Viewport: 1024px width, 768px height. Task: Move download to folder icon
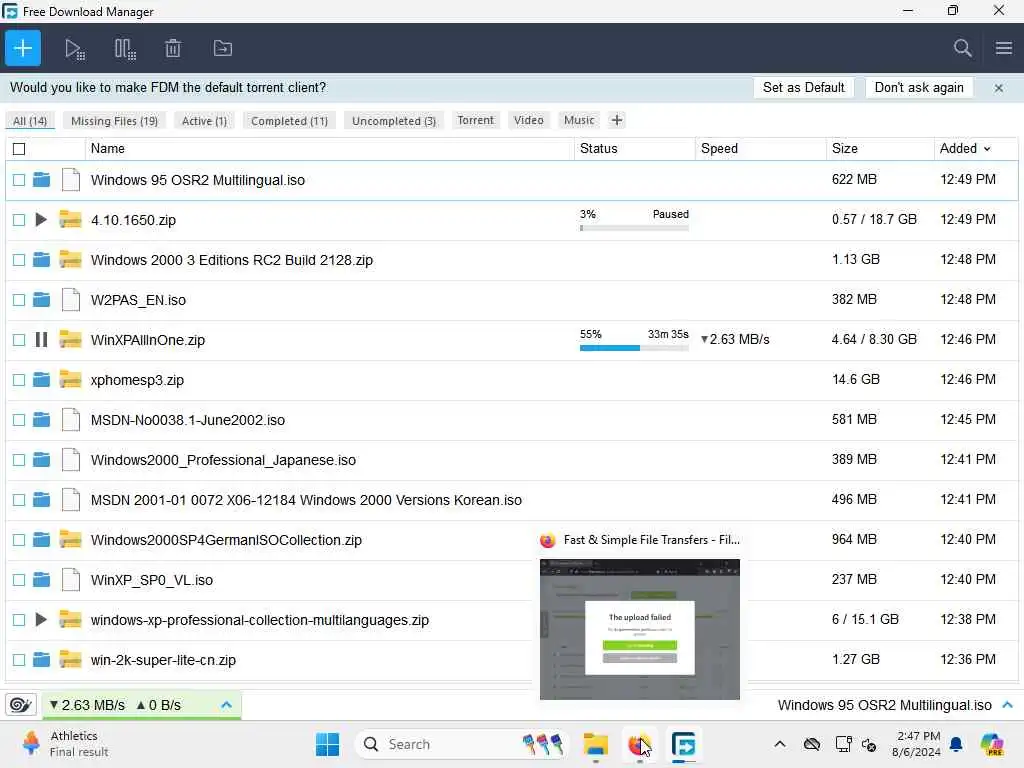(223, 48)
